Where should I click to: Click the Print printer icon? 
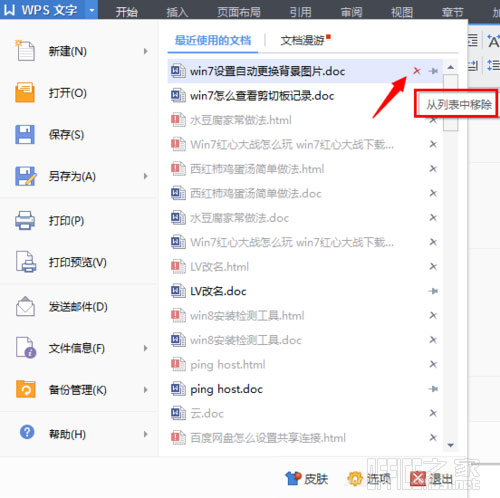25,220
